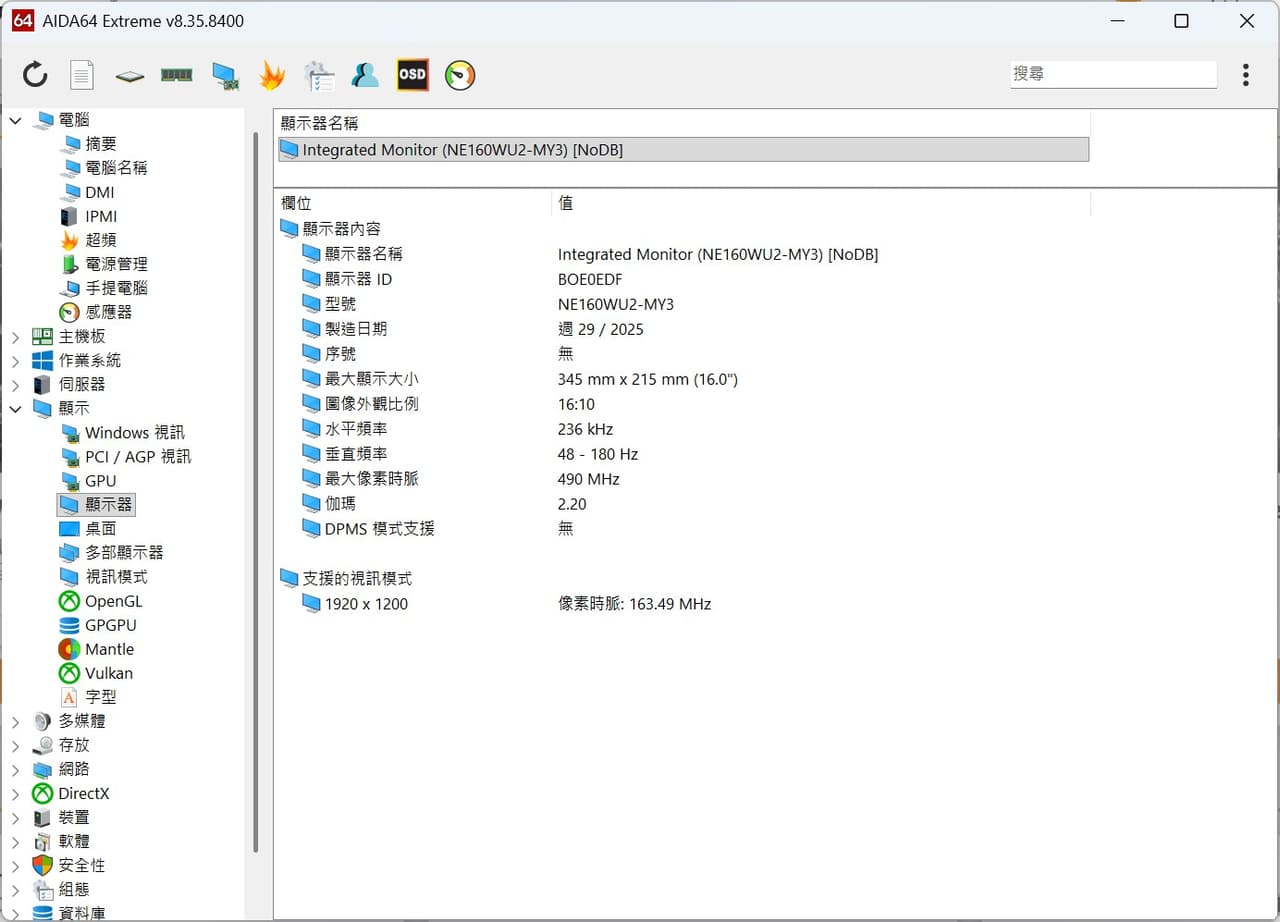The width and height of the screenshot is (1280, 922).
Task: Open 字型 fonts item in the tree
Action: [101, 697]
